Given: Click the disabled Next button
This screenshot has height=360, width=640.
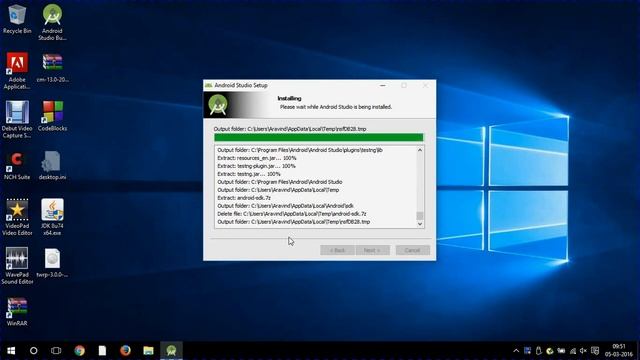Looking at the screenshot, I should (x=372, y=250).
